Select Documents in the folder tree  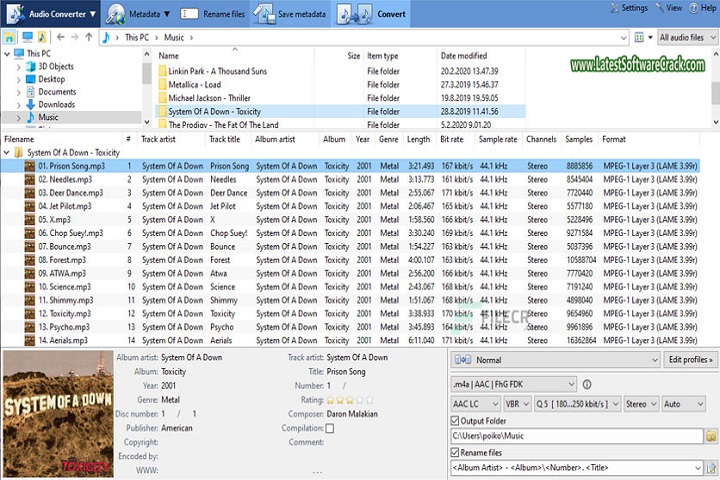coord(57,92)
